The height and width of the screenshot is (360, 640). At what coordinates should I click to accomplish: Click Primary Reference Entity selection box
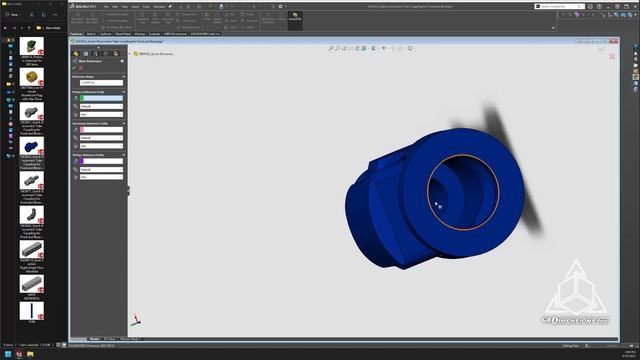coord(101,98)
